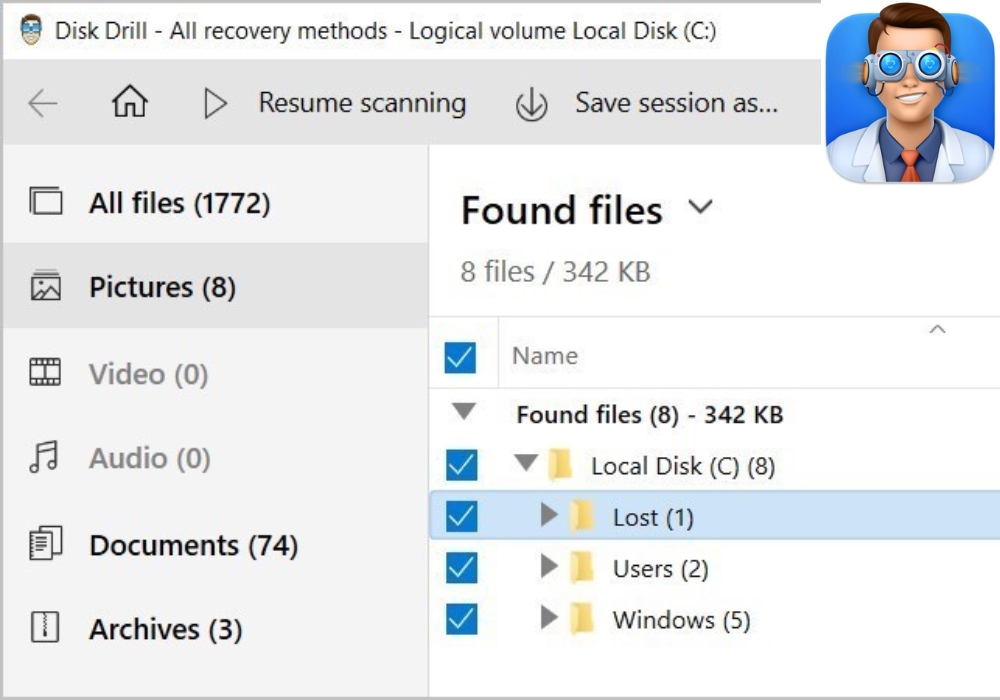Viewport: 1000px width, 700px height.
Task: Select Documents (74) category
Action: (x=216, y=545)
